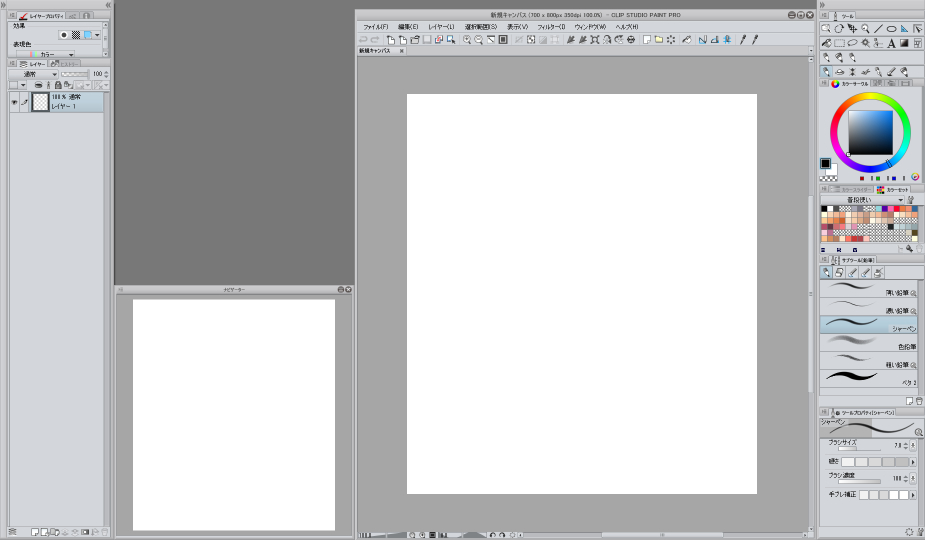This screenshot has width=925, height=540.
Task: Hide レイヤー 1 using the eye icon
Action: (x=14, y=102)
